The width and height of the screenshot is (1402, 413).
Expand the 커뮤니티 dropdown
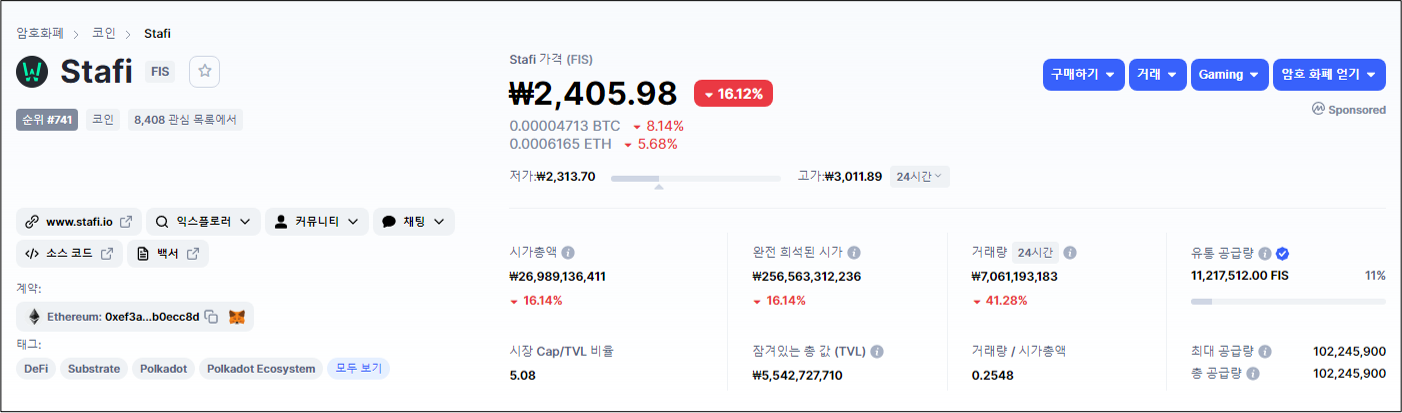point(316,221)
